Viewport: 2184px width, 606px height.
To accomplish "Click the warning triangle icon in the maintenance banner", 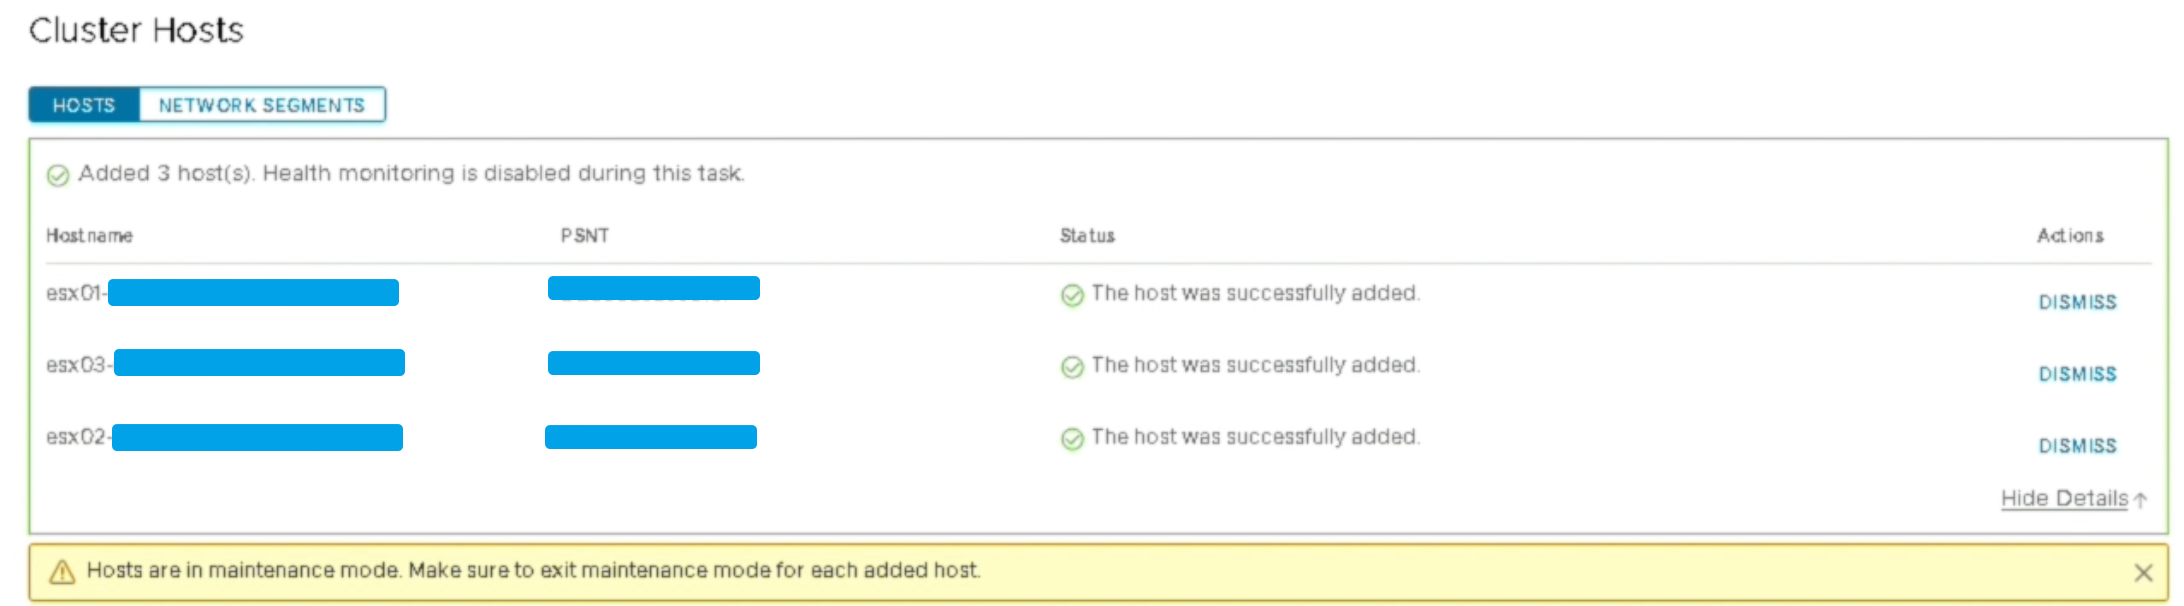I will point(62,571).
